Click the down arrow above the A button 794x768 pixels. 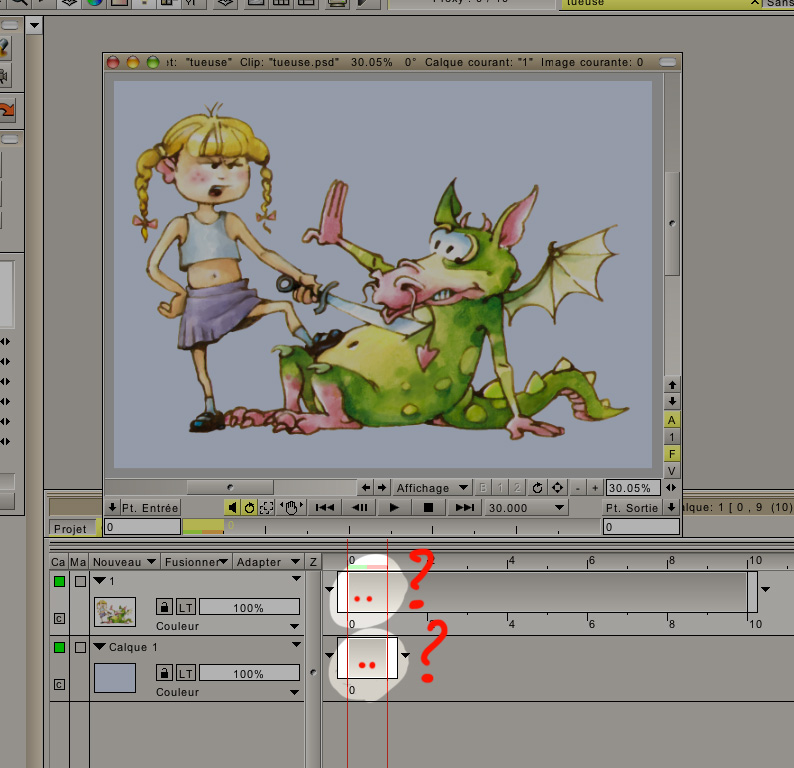coord(672,401)
